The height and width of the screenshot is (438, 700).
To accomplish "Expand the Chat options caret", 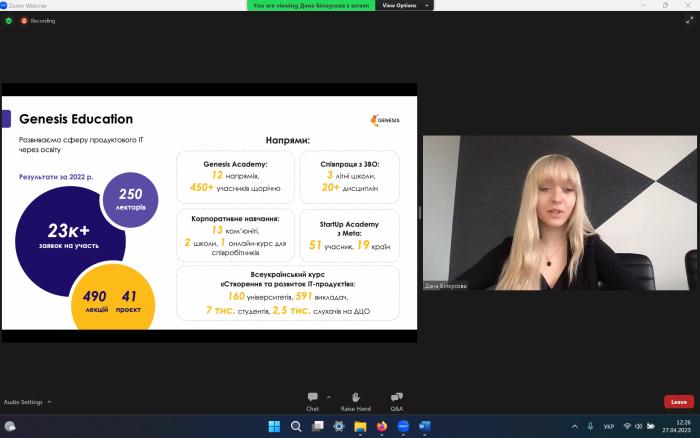I will (x=328, y=396).
